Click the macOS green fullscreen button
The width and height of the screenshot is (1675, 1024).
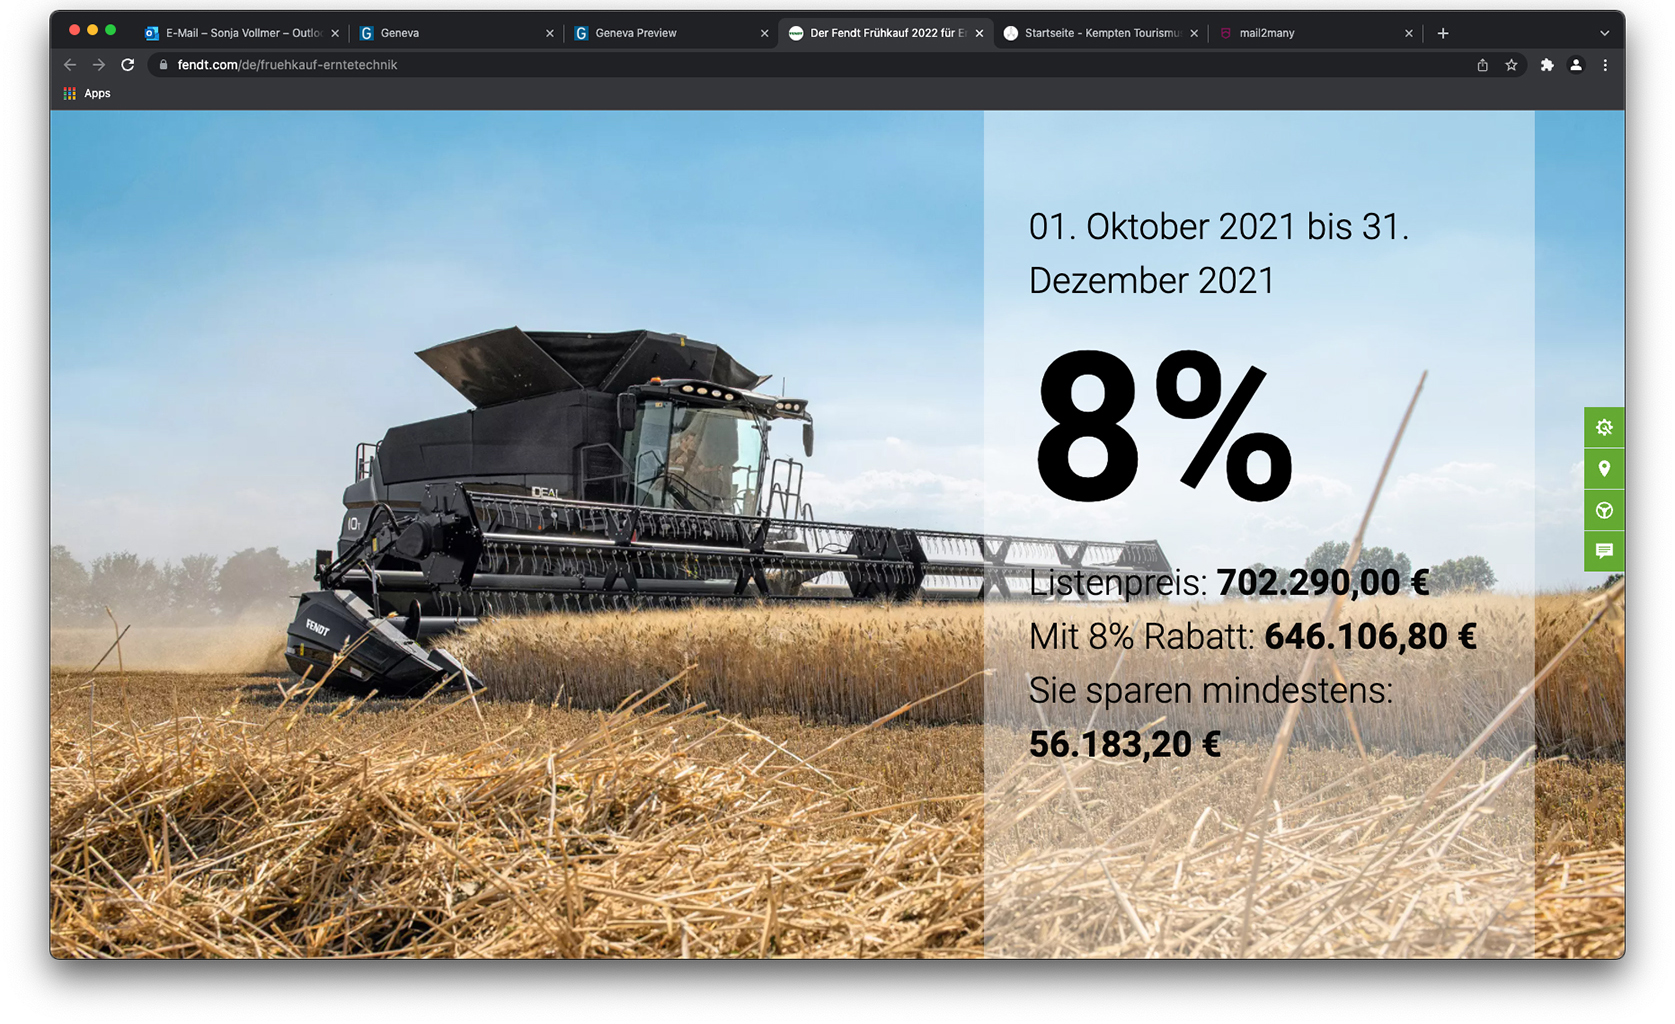(x=110, y=30)
